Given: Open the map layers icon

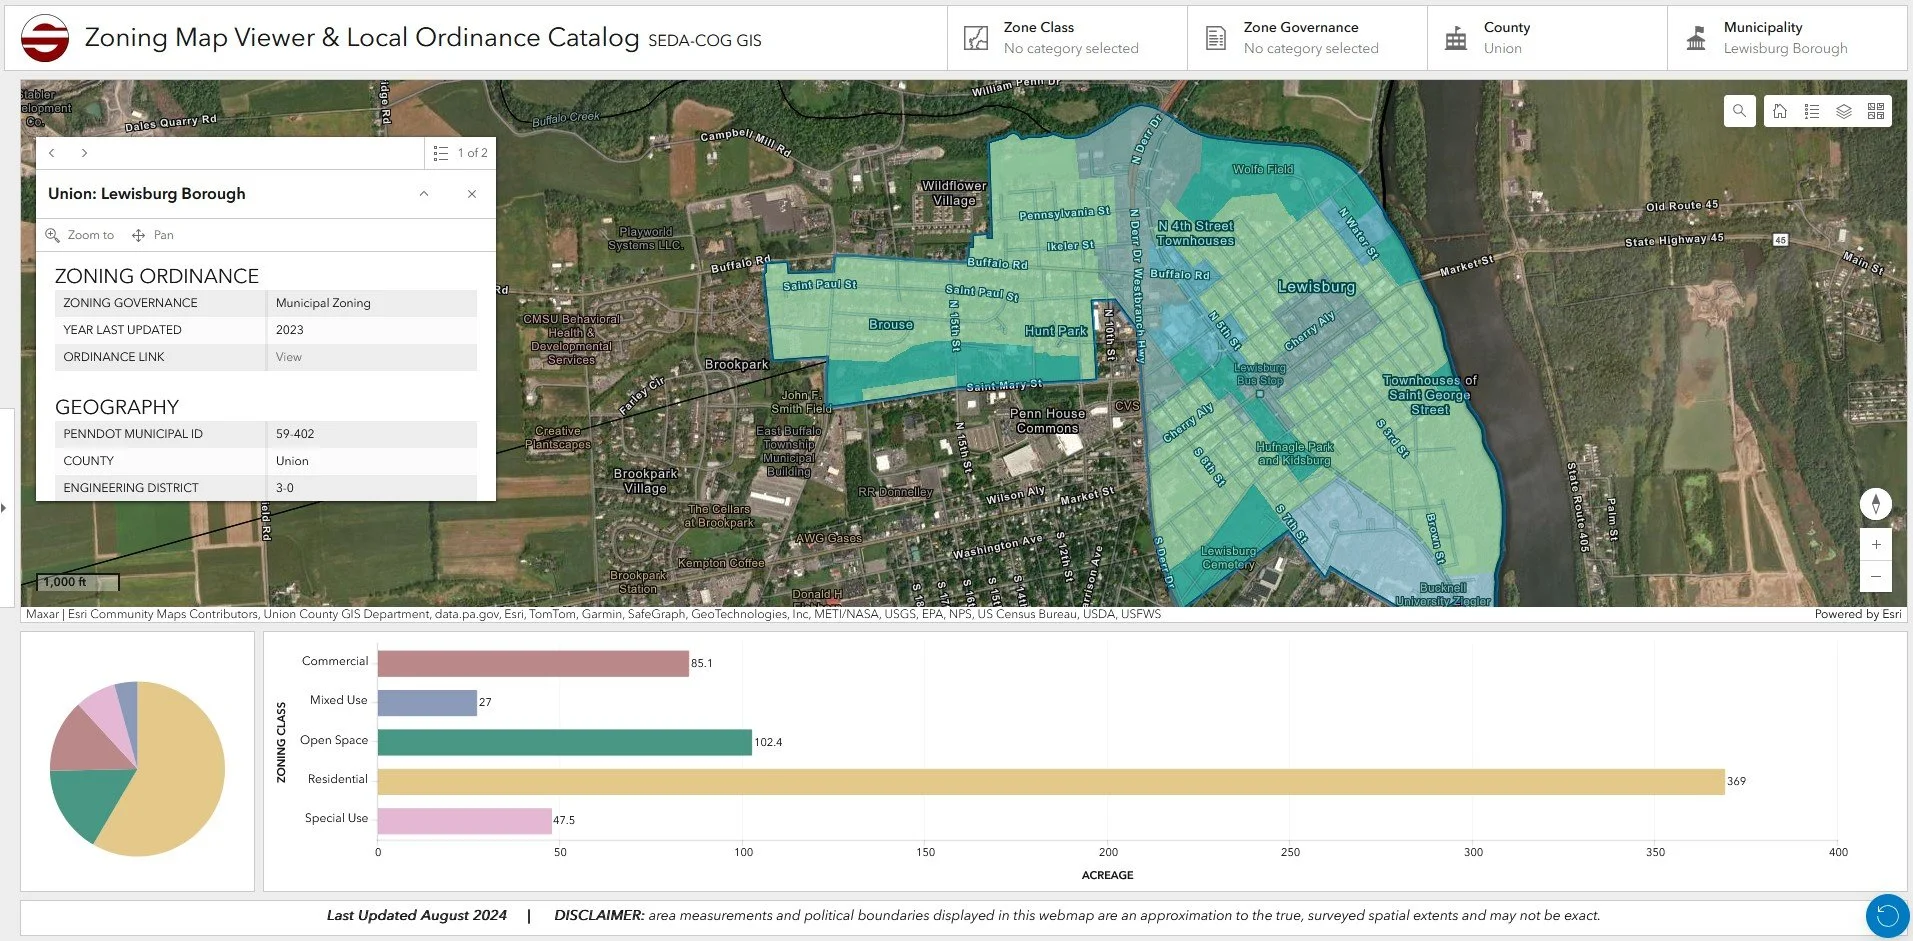Looking at the screenshot, I should click(x=1844, y=111).
